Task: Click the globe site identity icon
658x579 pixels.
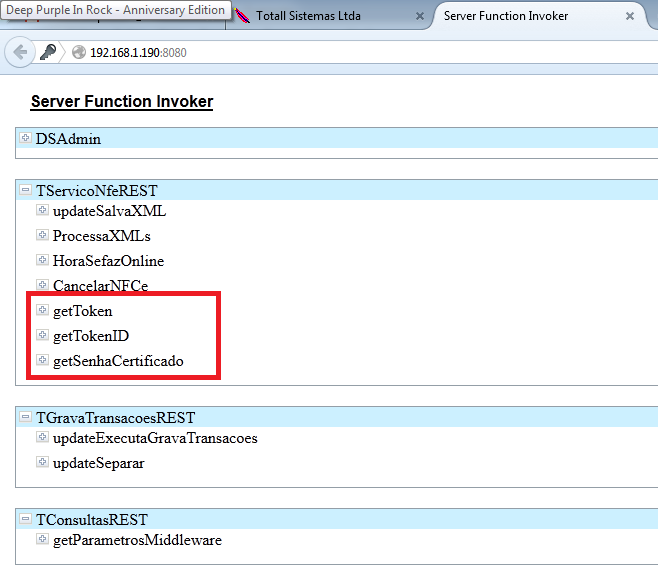Action: (x=78, y=52)
